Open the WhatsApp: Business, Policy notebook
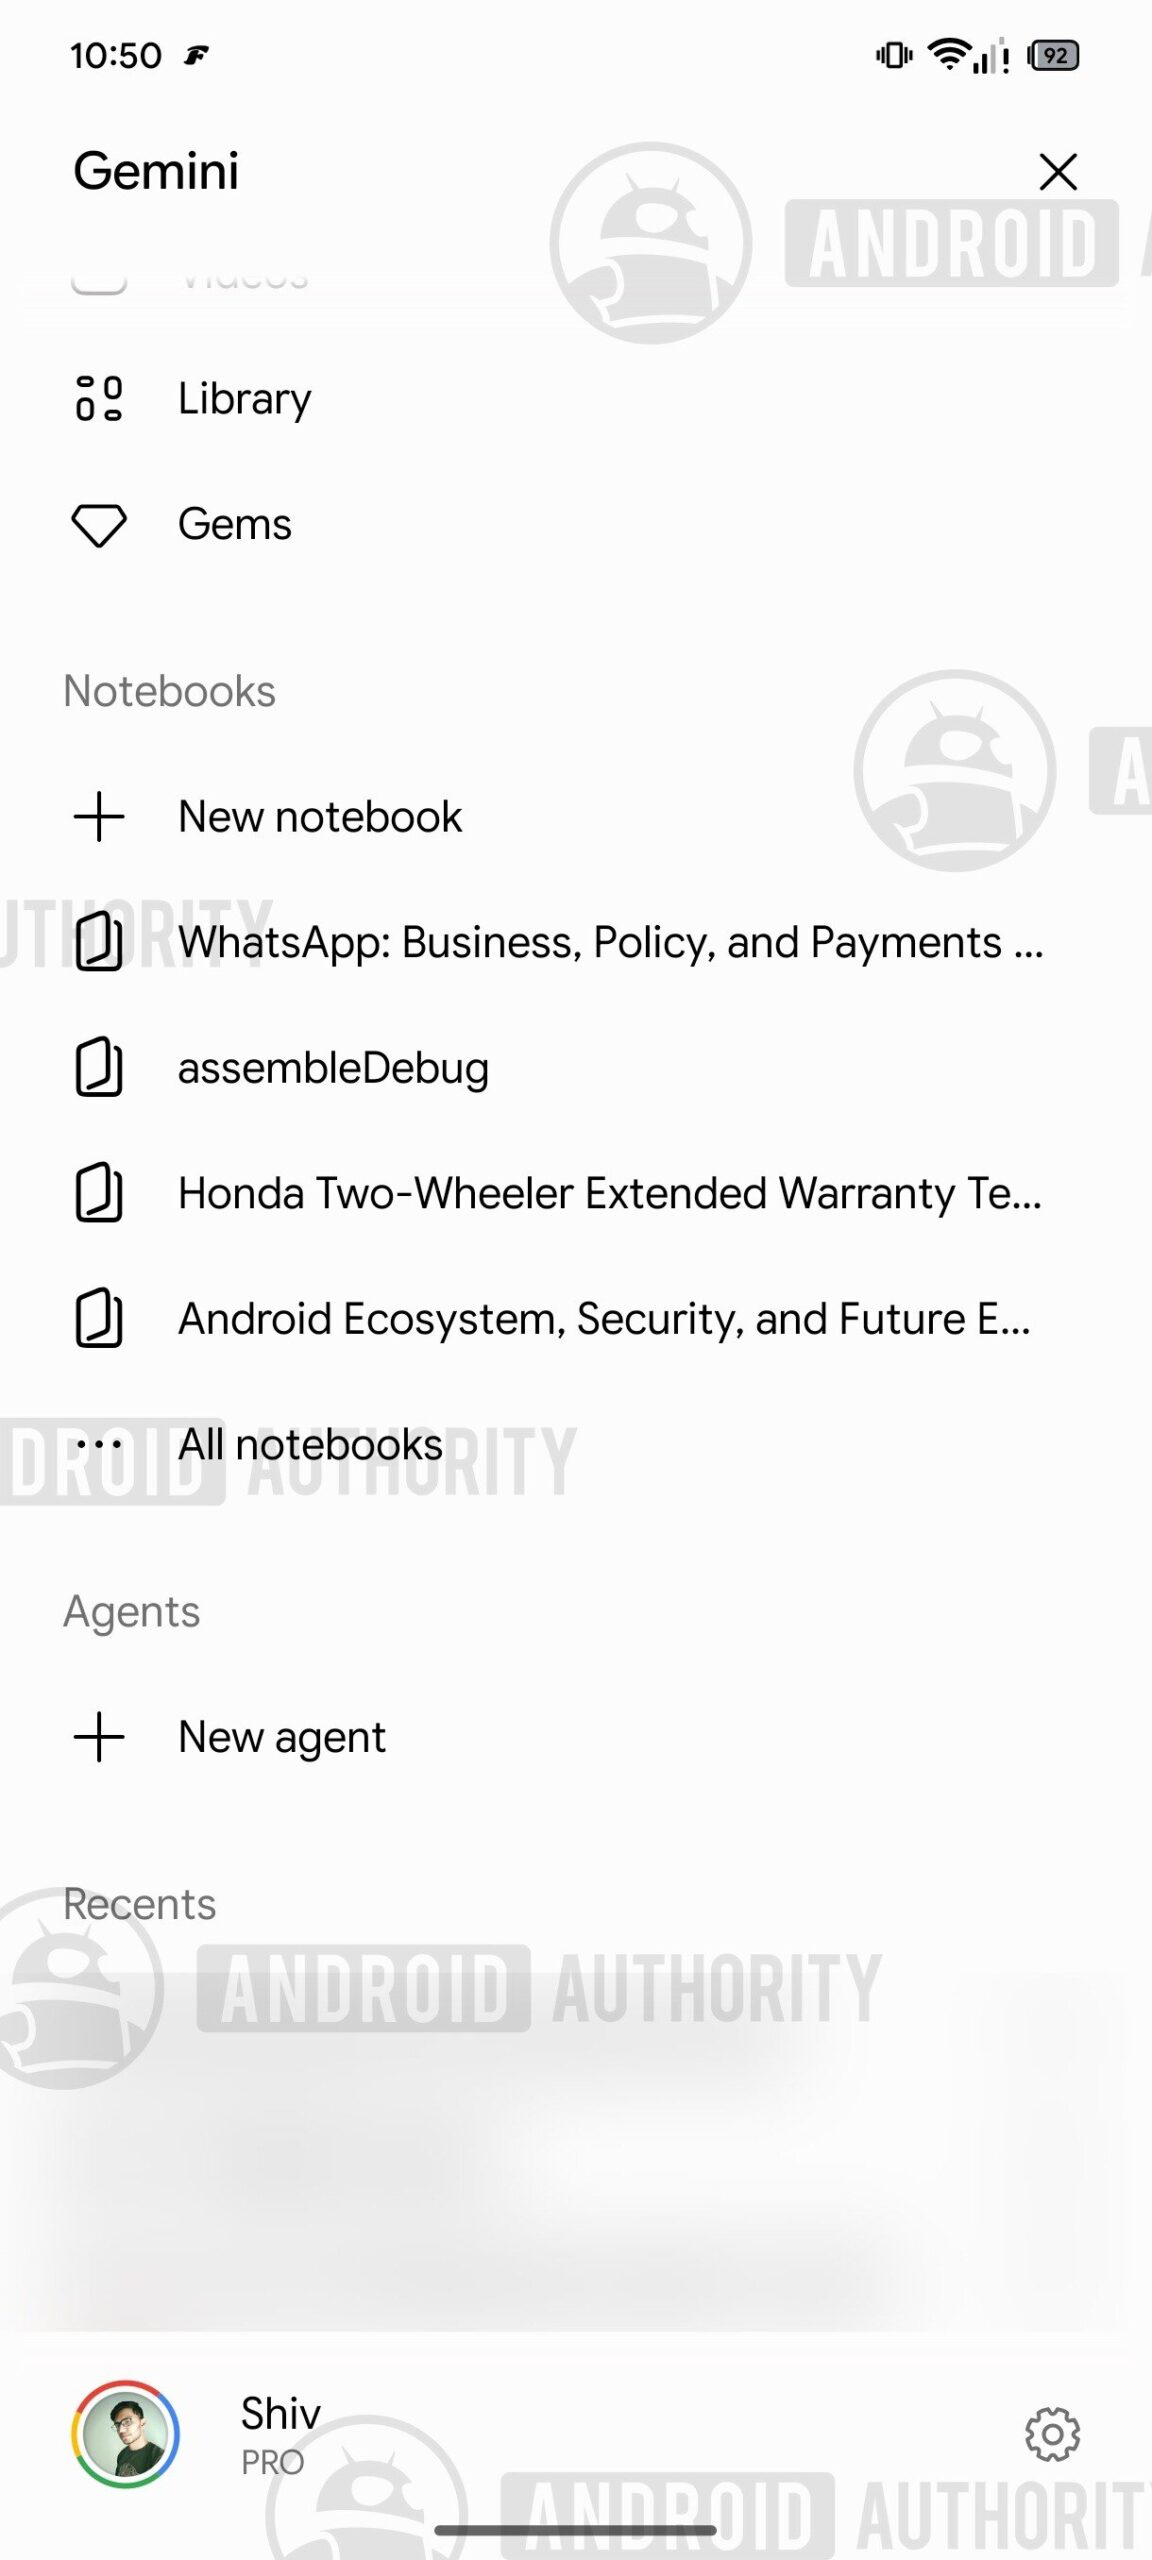 tap(576, 942)
